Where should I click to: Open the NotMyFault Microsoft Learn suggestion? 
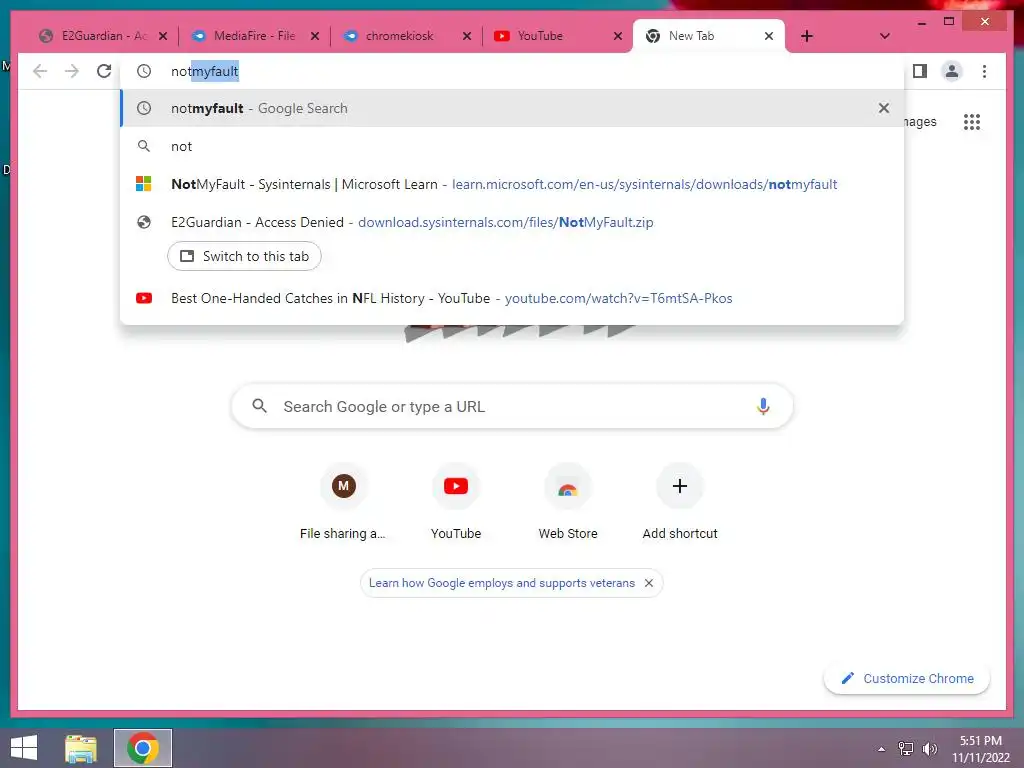[x=512, y=184]
